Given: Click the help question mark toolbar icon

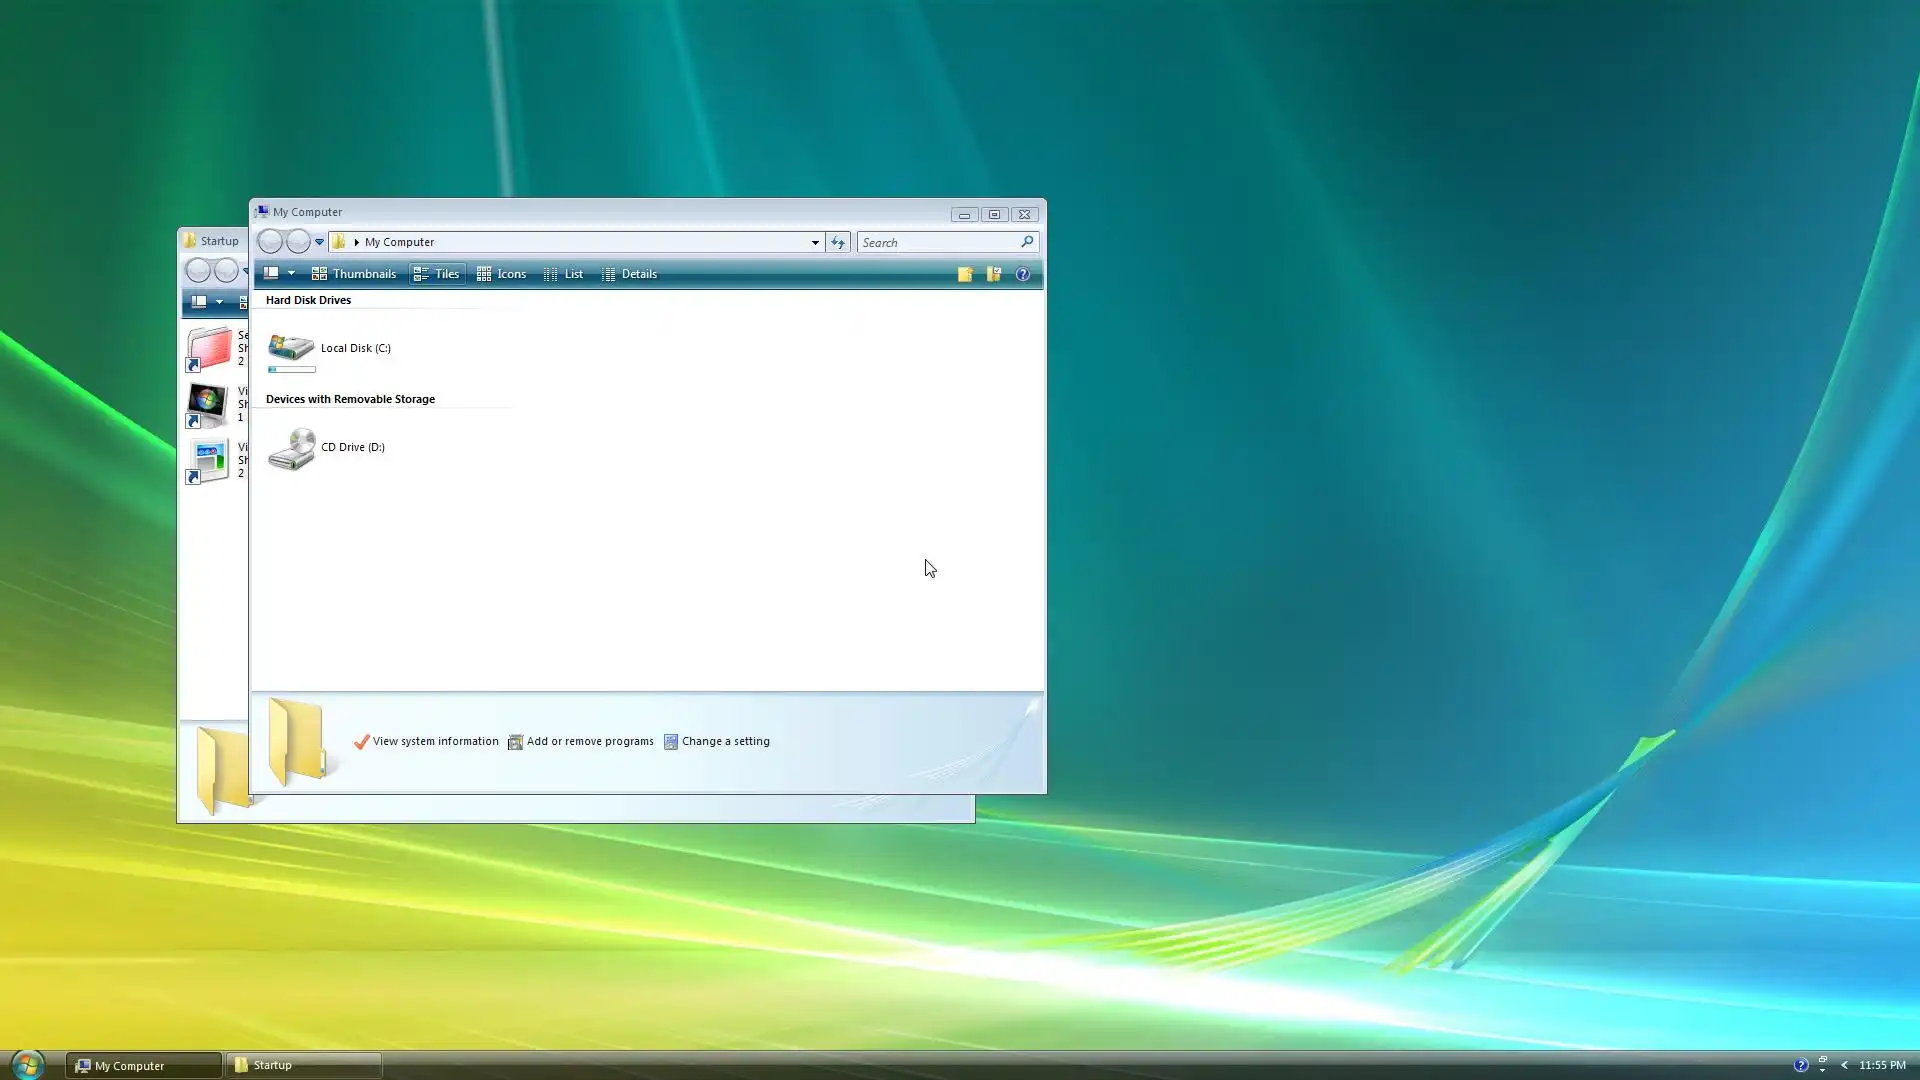Looking at the screenshot, I should (1022, 274).
